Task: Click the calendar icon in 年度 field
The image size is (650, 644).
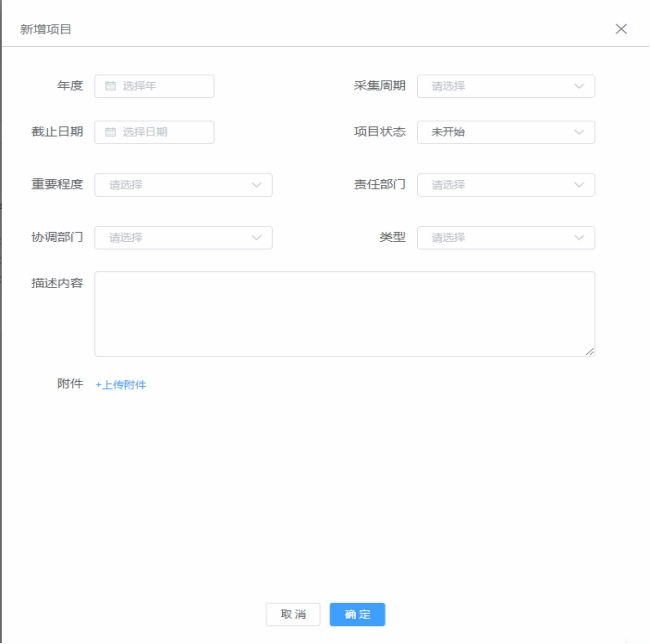Action: pyautogui.click(x=111, y=87)
